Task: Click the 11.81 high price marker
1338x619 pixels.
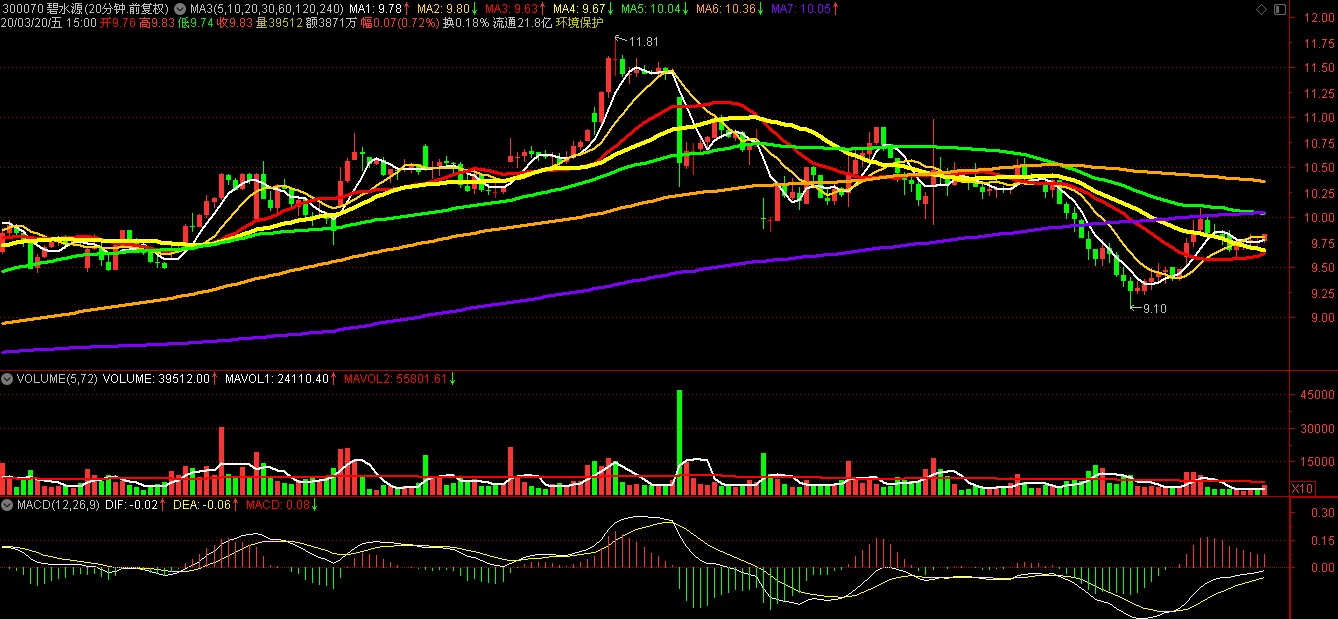Action: click(x=644, y=41)
